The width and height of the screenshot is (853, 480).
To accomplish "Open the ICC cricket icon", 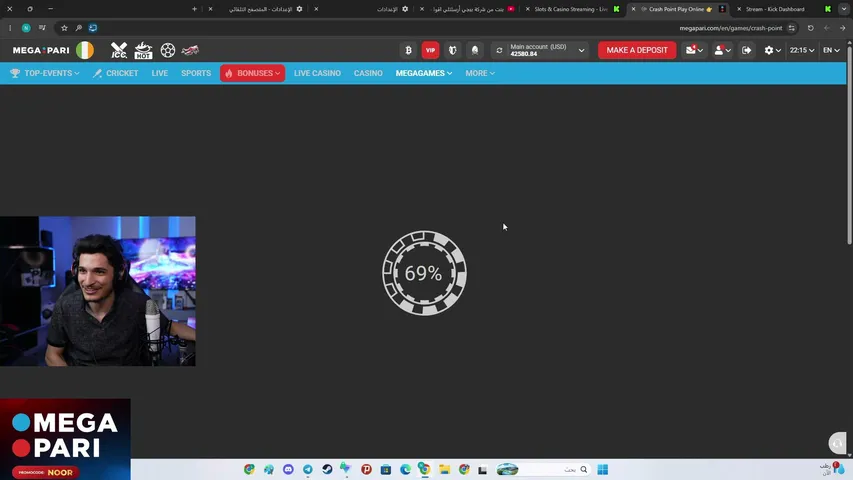I will [119, 50].
